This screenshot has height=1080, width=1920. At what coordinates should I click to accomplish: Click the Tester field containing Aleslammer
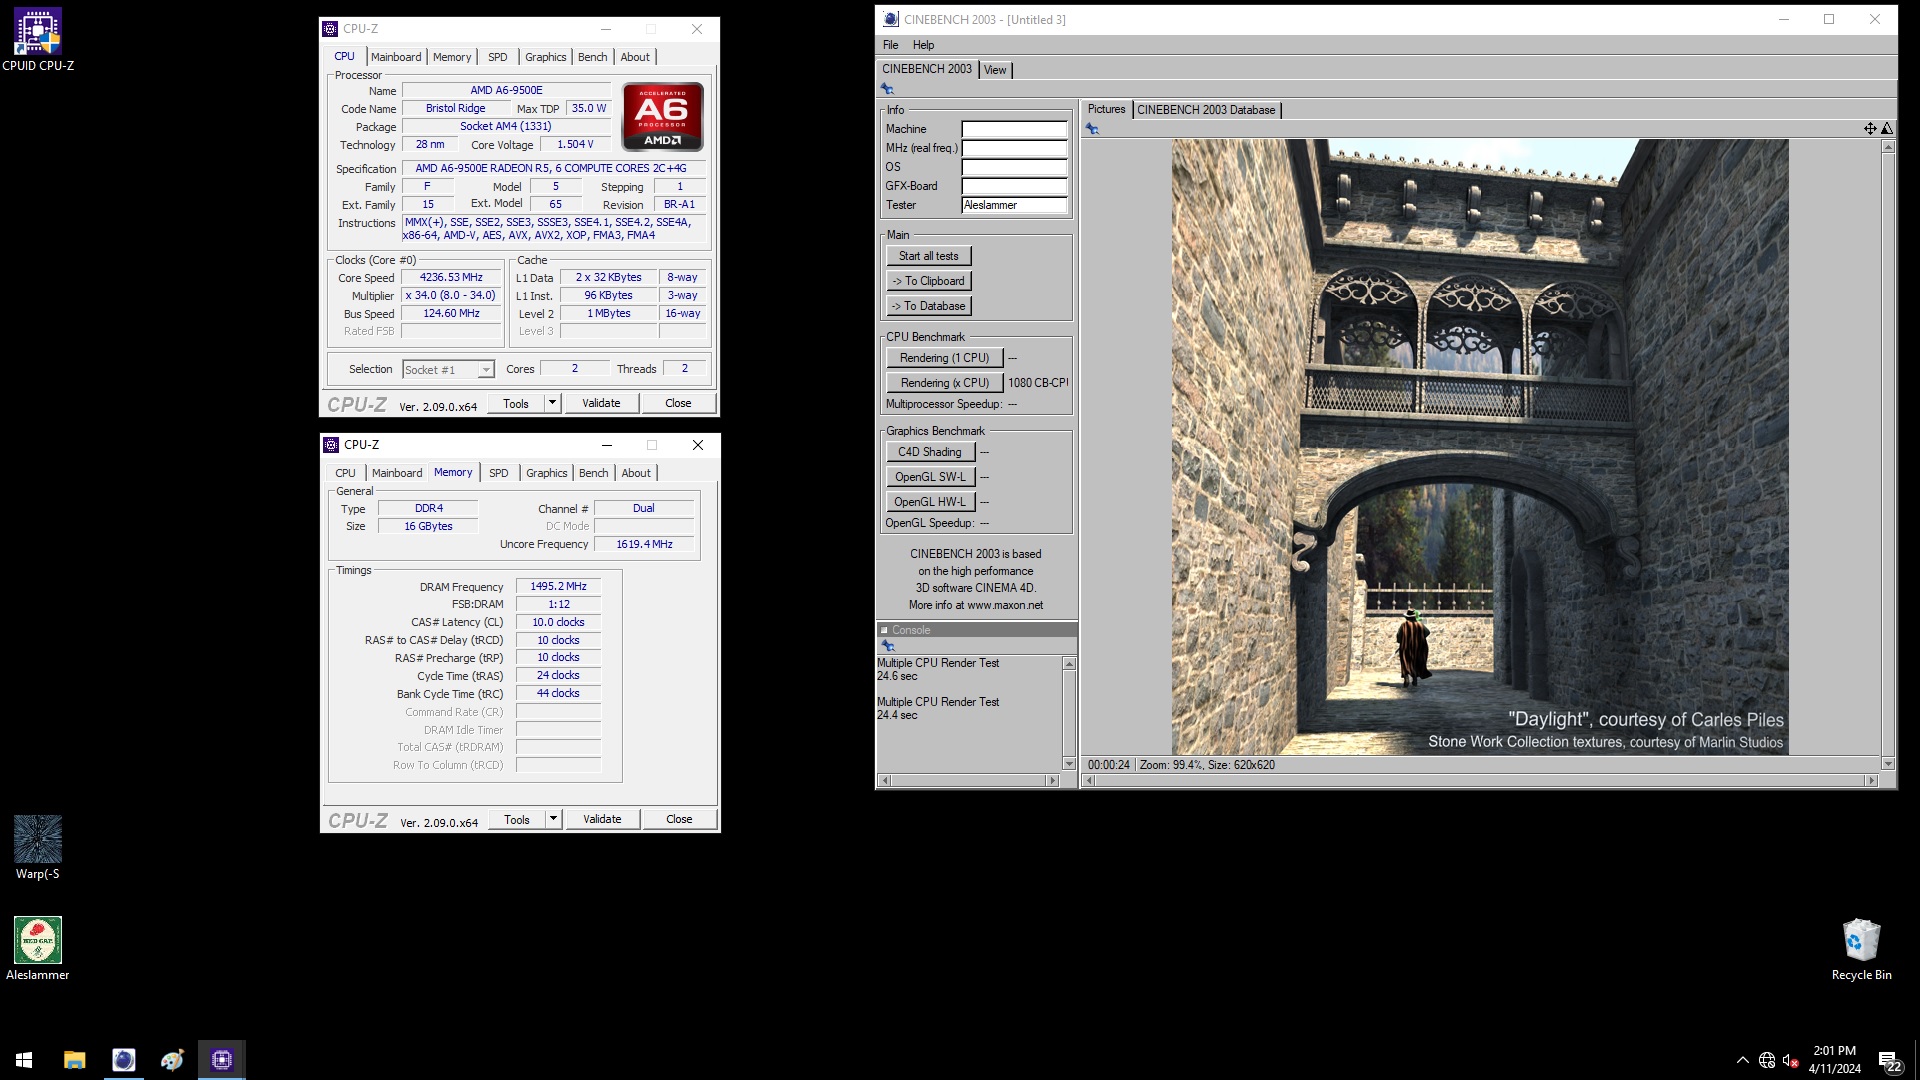tap(1014, 205)
